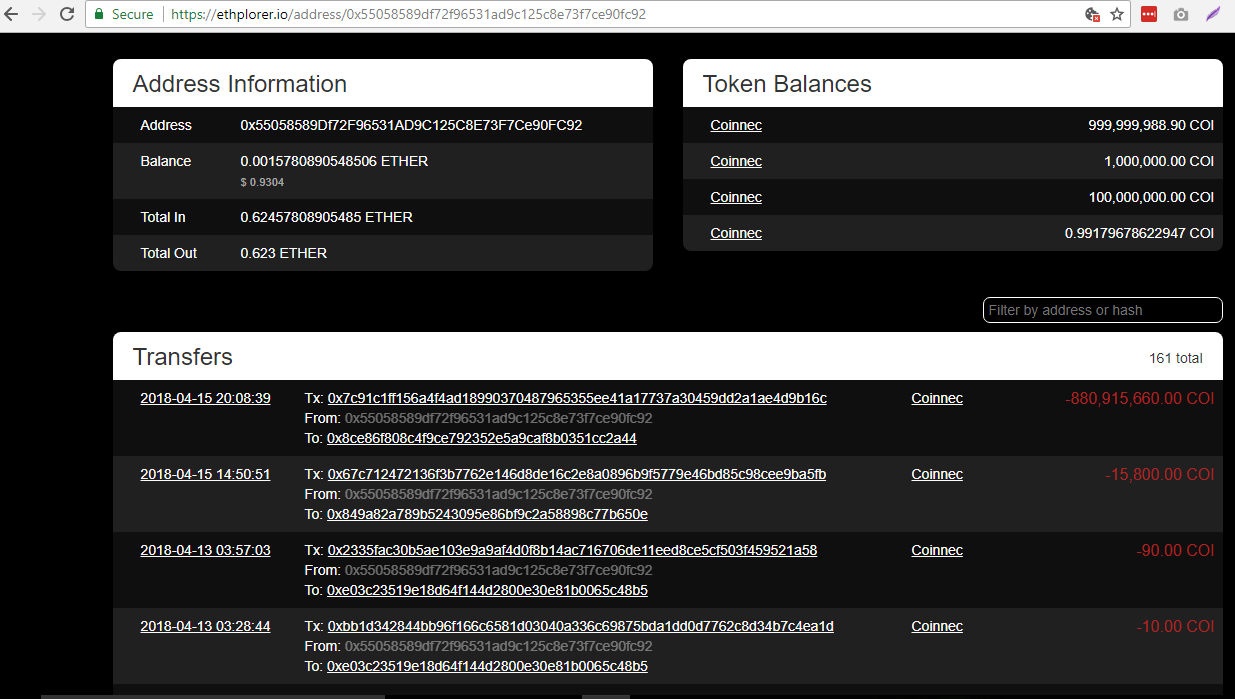This screenshot has height=699, width=1235.
Task: Open Coinnec token with 0.9917967822947 COI balance
Action: point(736,233)
